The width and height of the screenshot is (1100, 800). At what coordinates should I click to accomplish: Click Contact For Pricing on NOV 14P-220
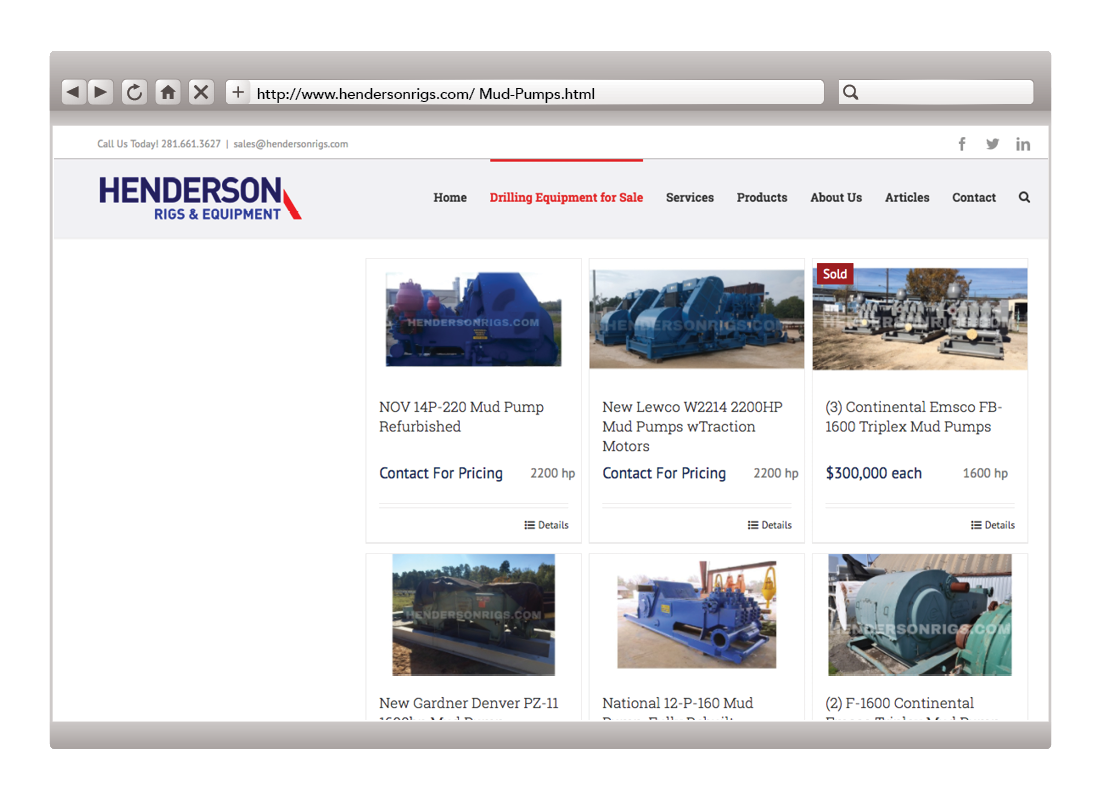point(441,473)
